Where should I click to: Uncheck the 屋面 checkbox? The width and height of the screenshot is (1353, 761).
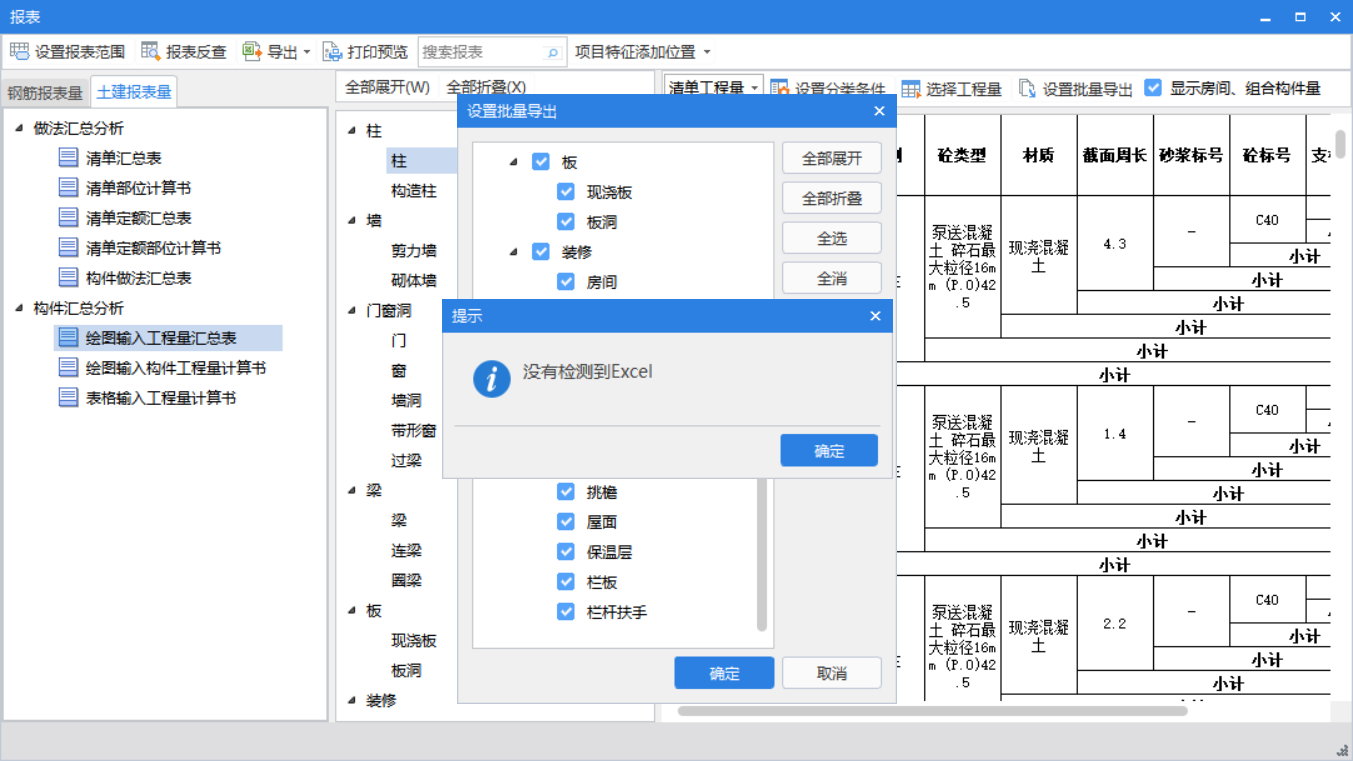pos(566,522)
